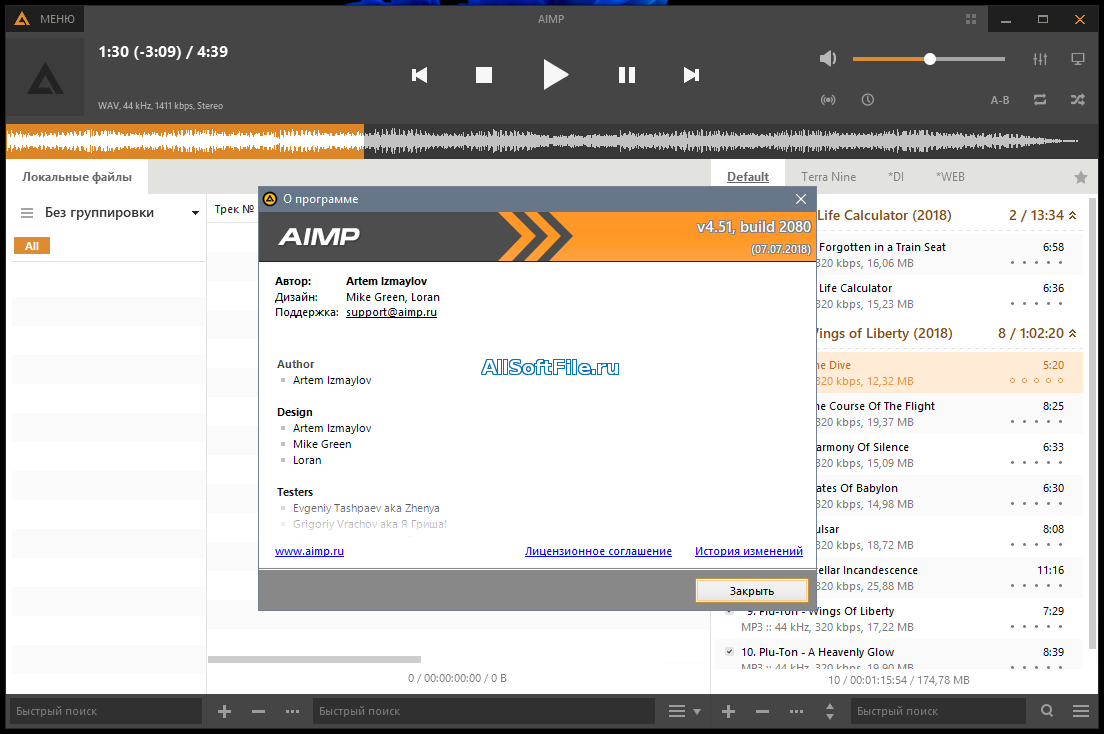Open music library more options dots
Image resolution: width=1104 pixels, height=734 pixels.
(292, 711)
